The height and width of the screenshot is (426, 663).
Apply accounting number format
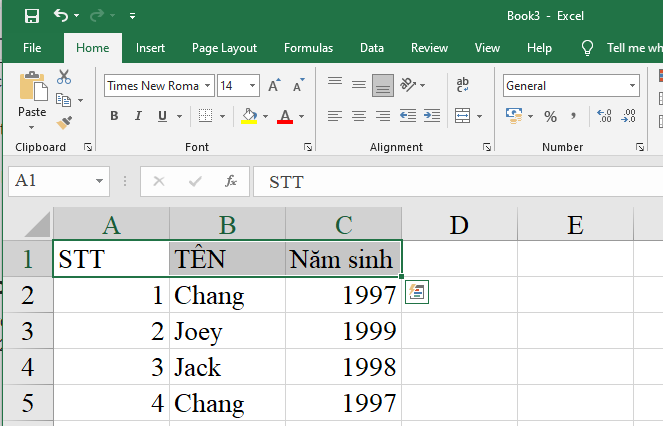(x=514, y=116)
